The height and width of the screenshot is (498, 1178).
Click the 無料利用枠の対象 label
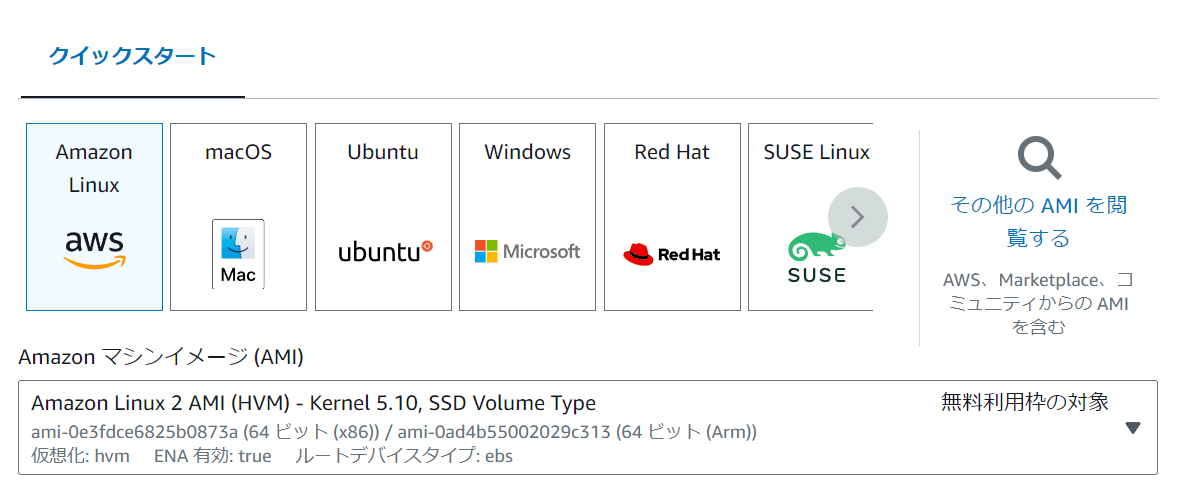coord(1025,402)
